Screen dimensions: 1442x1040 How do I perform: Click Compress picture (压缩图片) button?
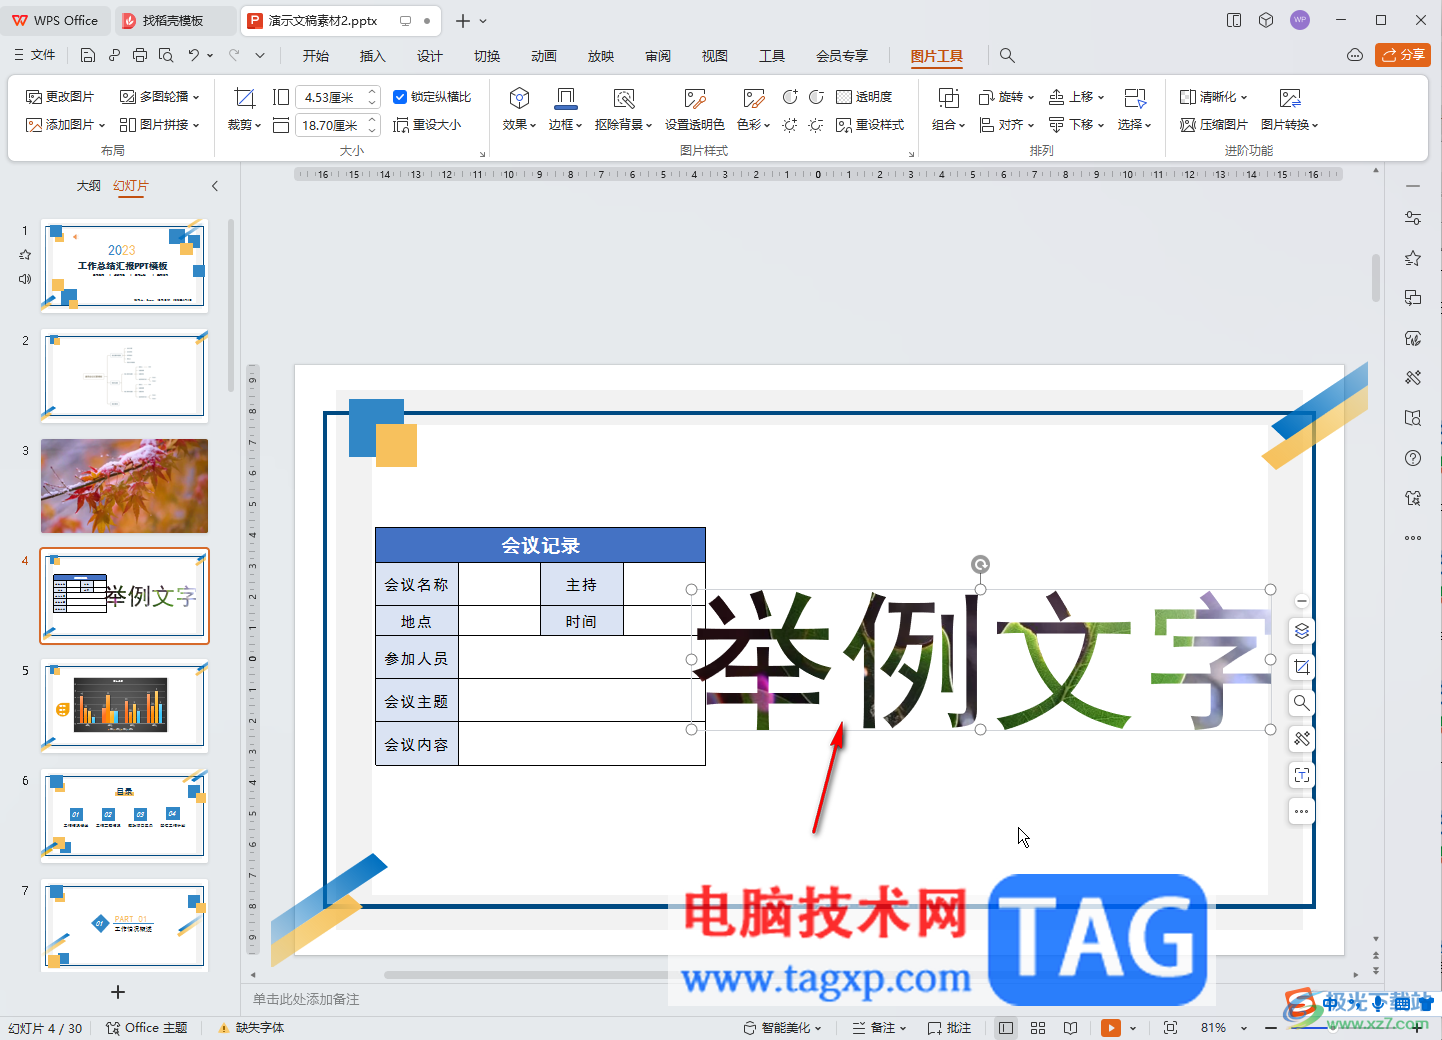(x=1213, y=125)
